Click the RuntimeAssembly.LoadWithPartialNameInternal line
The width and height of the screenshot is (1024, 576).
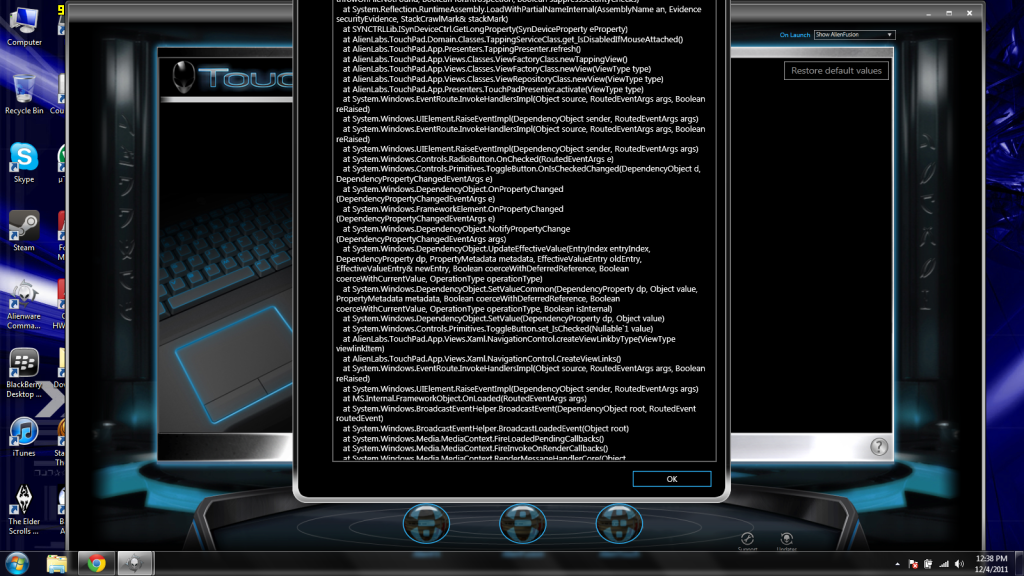519,14
